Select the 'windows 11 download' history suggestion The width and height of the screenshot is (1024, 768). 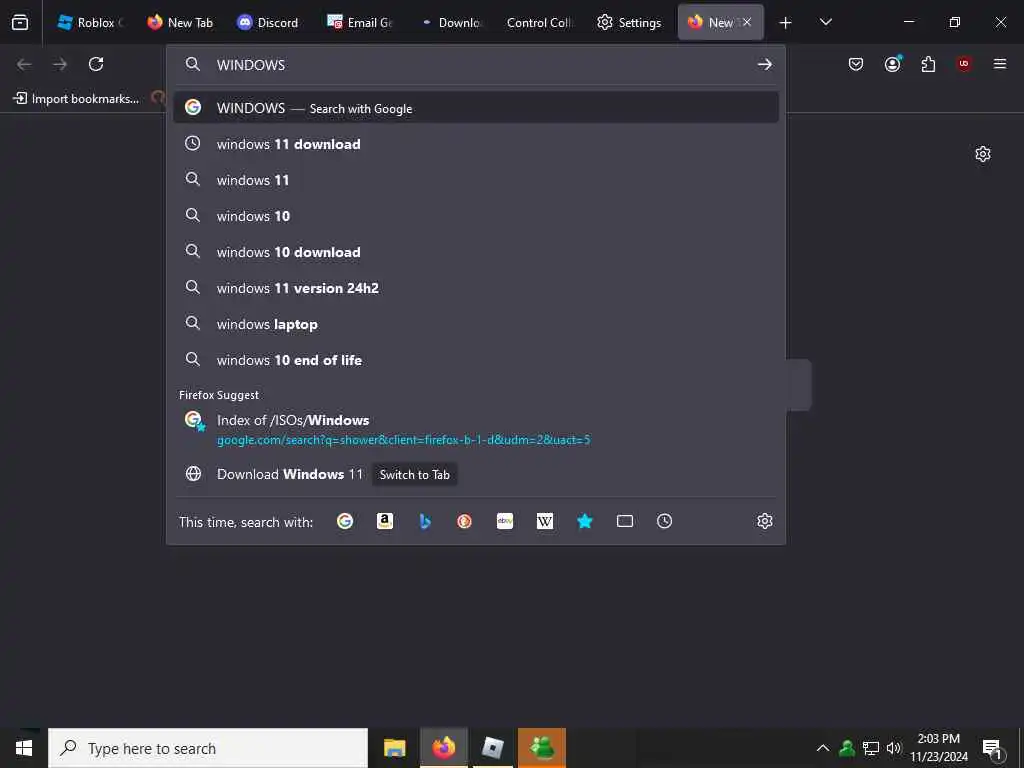475,144
